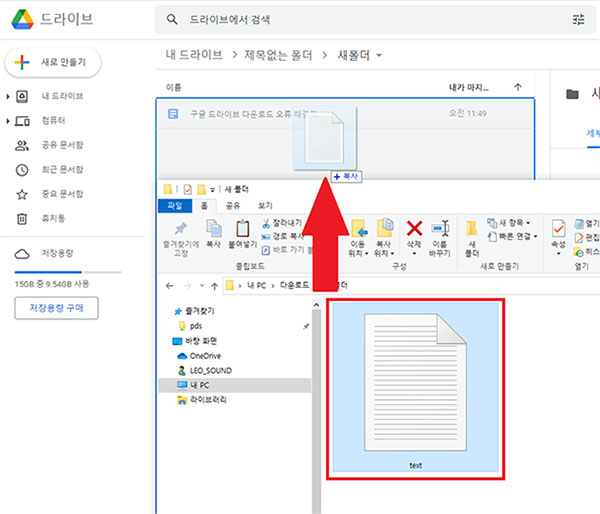The image size is (600, 514).
Task: Select the text file thumbnail
Action: pos(416,388)
